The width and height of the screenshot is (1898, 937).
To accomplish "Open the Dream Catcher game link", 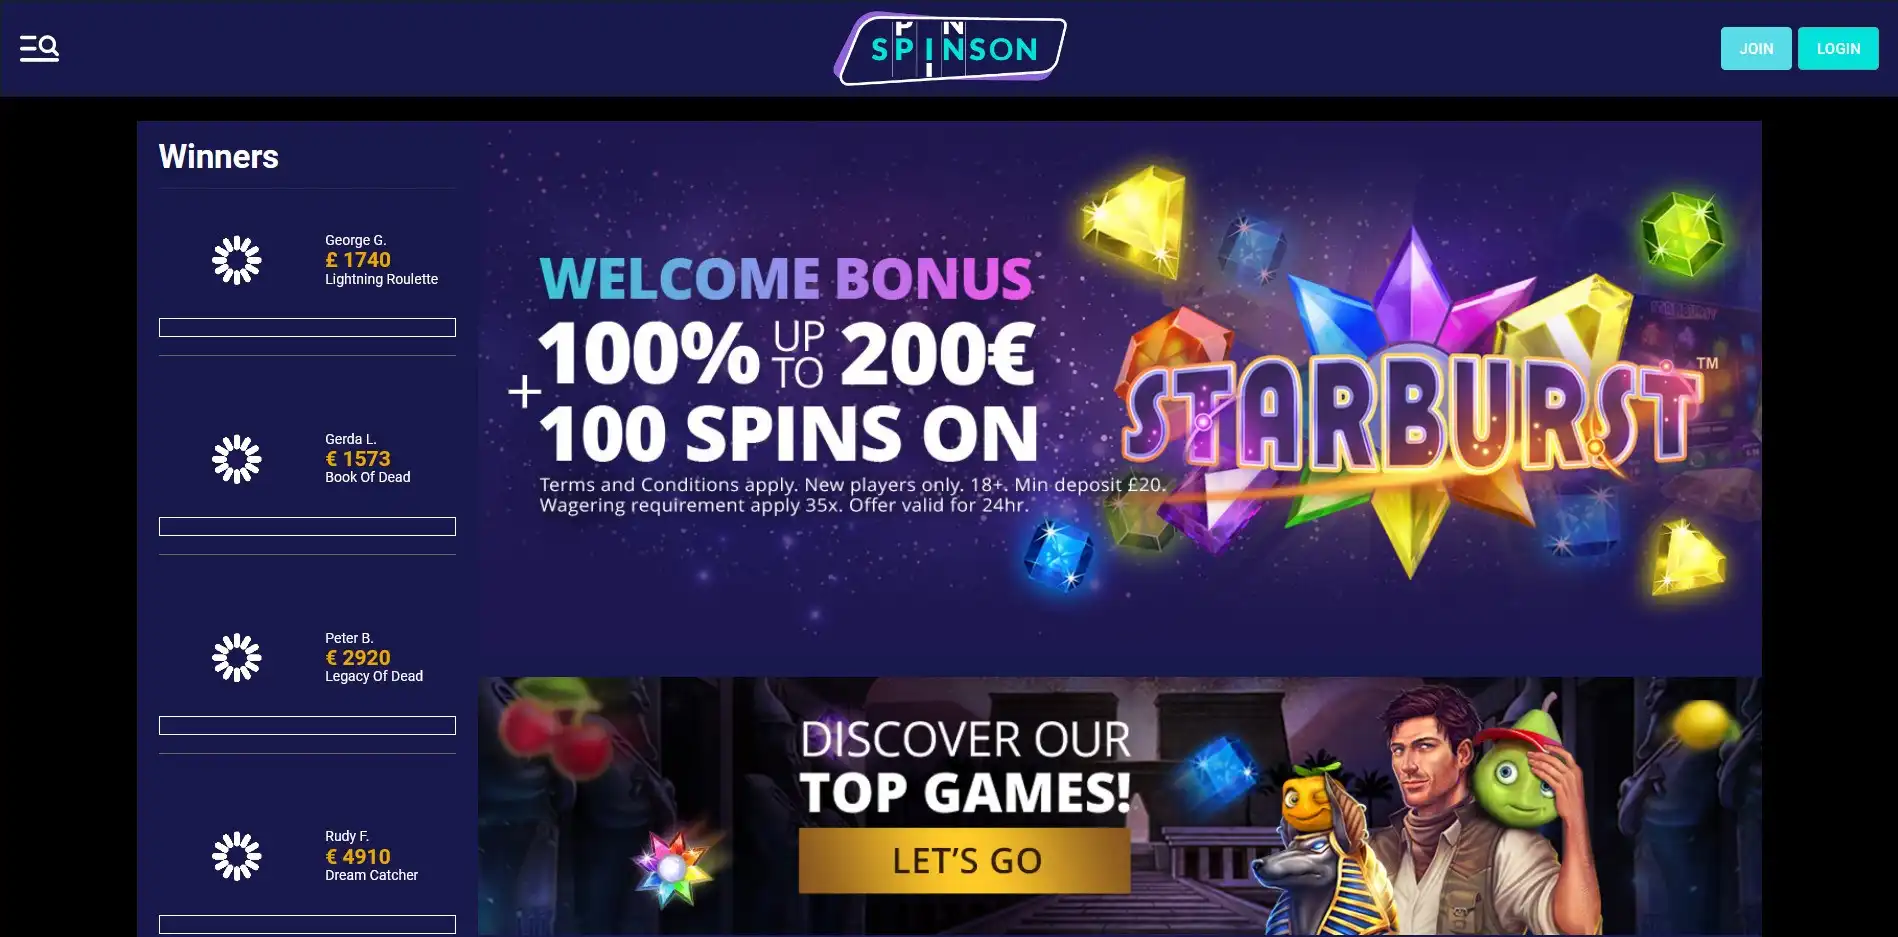I will [x=371, y=875].
